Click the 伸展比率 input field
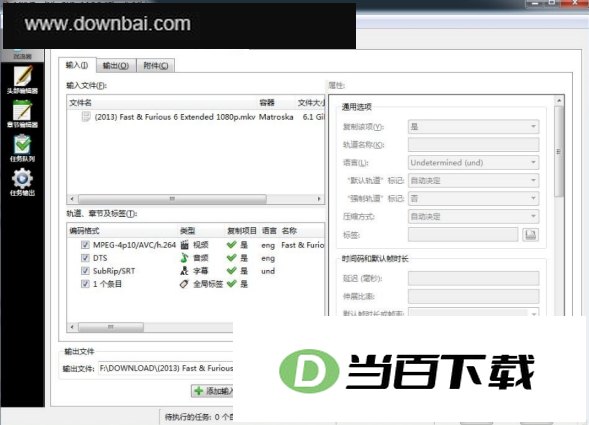589x425 pixels. [473, 296]
